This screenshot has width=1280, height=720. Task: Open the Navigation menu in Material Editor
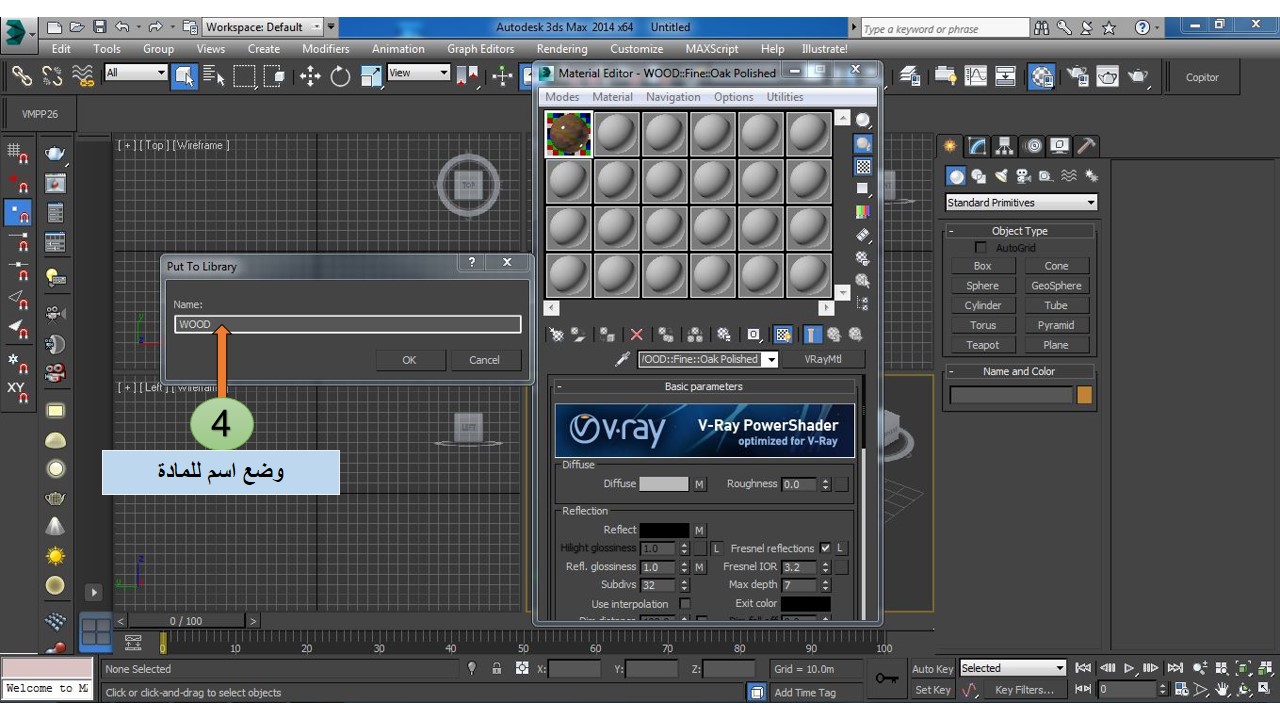pyautogui.click(x=673, y=97)
